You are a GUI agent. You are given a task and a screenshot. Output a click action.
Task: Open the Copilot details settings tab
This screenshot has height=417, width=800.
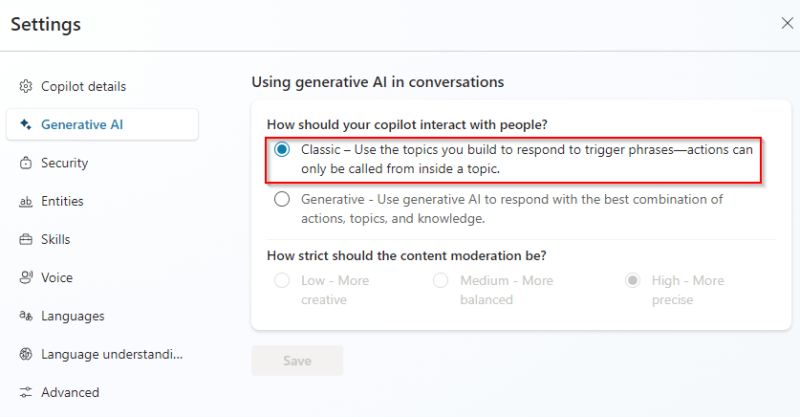point(83,87)
